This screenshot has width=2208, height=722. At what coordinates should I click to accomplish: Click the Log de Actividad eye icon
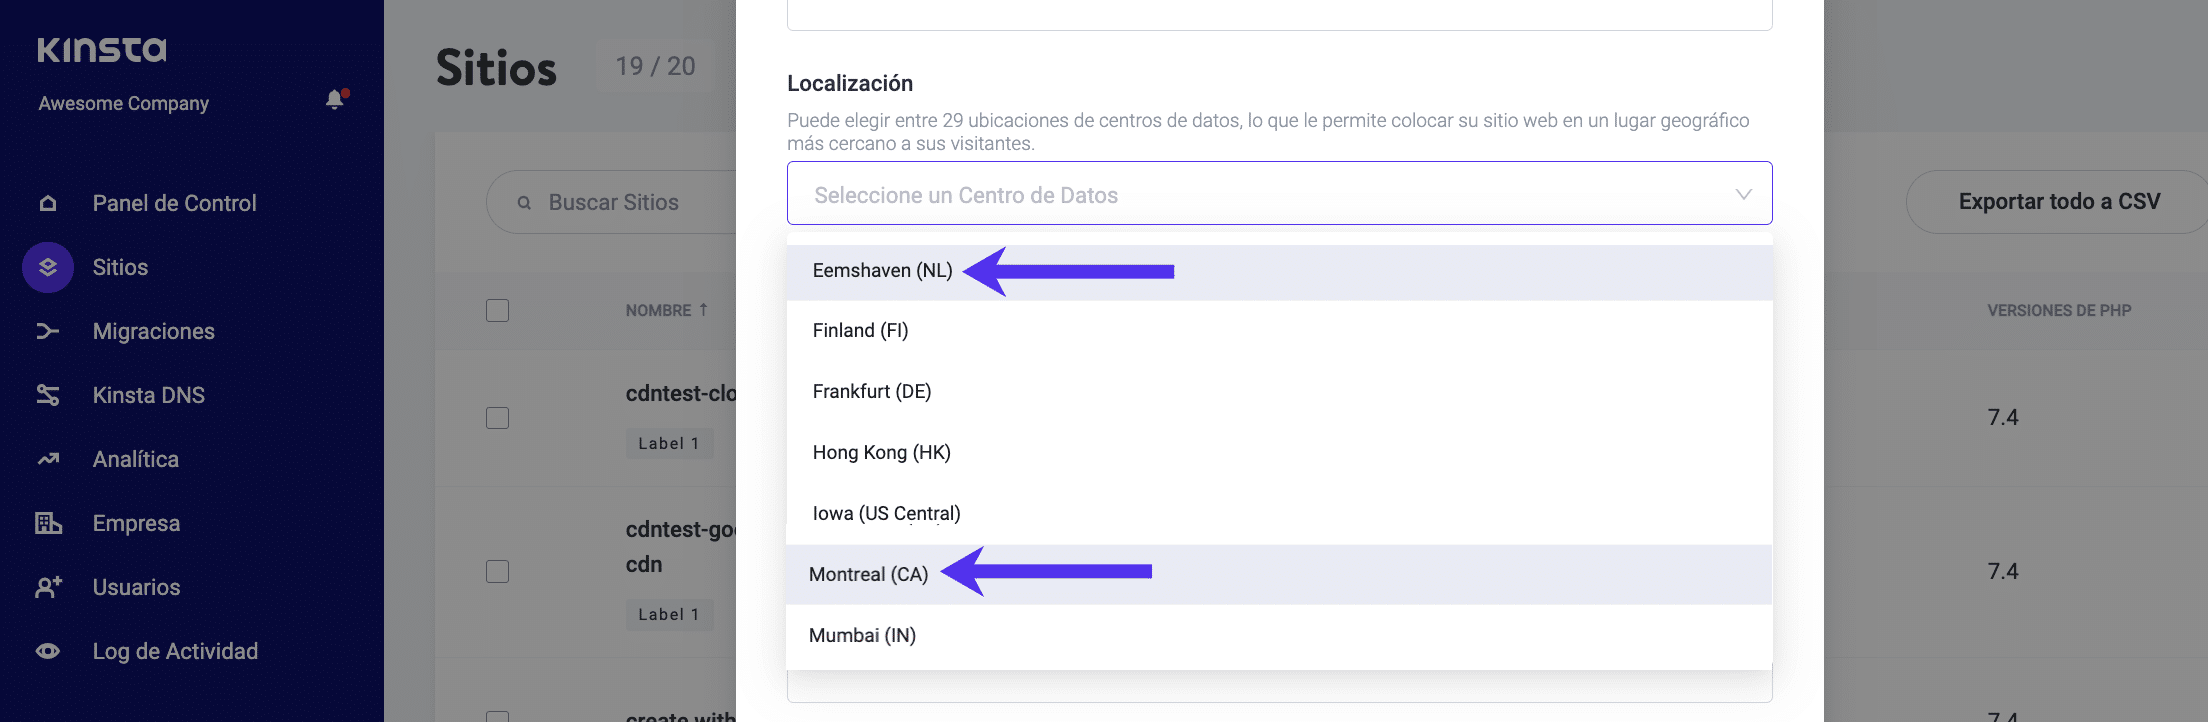pos(48,652)
